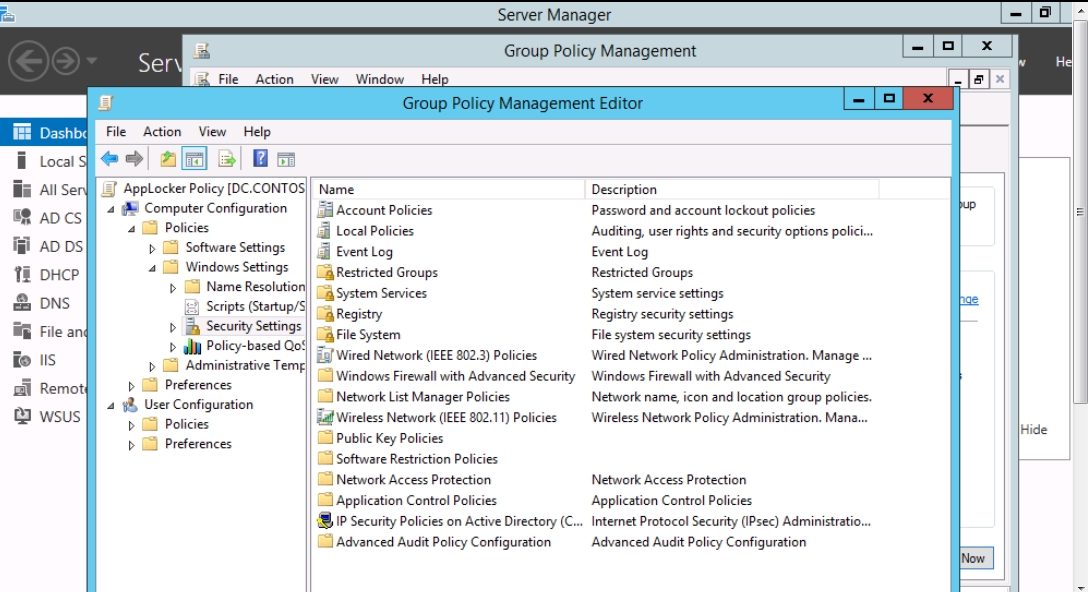The image size is (1088, 592).
Task: Click Hide in the Server Manager window
Action: pos(1033,430)
